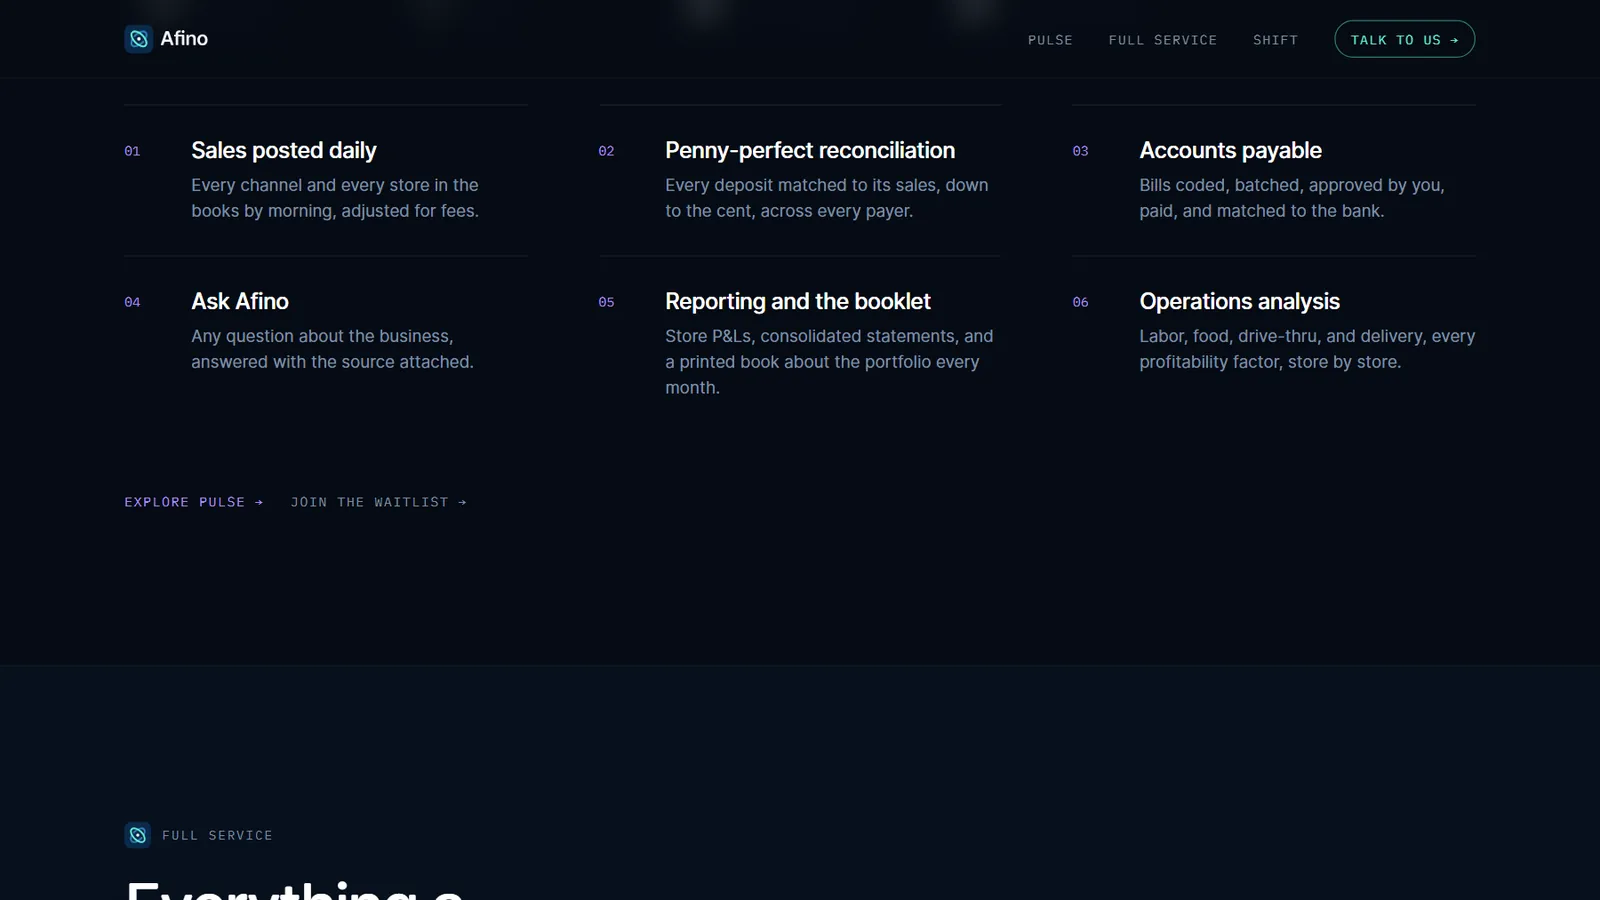Click the Full Service section badge icon
The height and width of the screenshot is (900, 1600).
click(138, 835)
